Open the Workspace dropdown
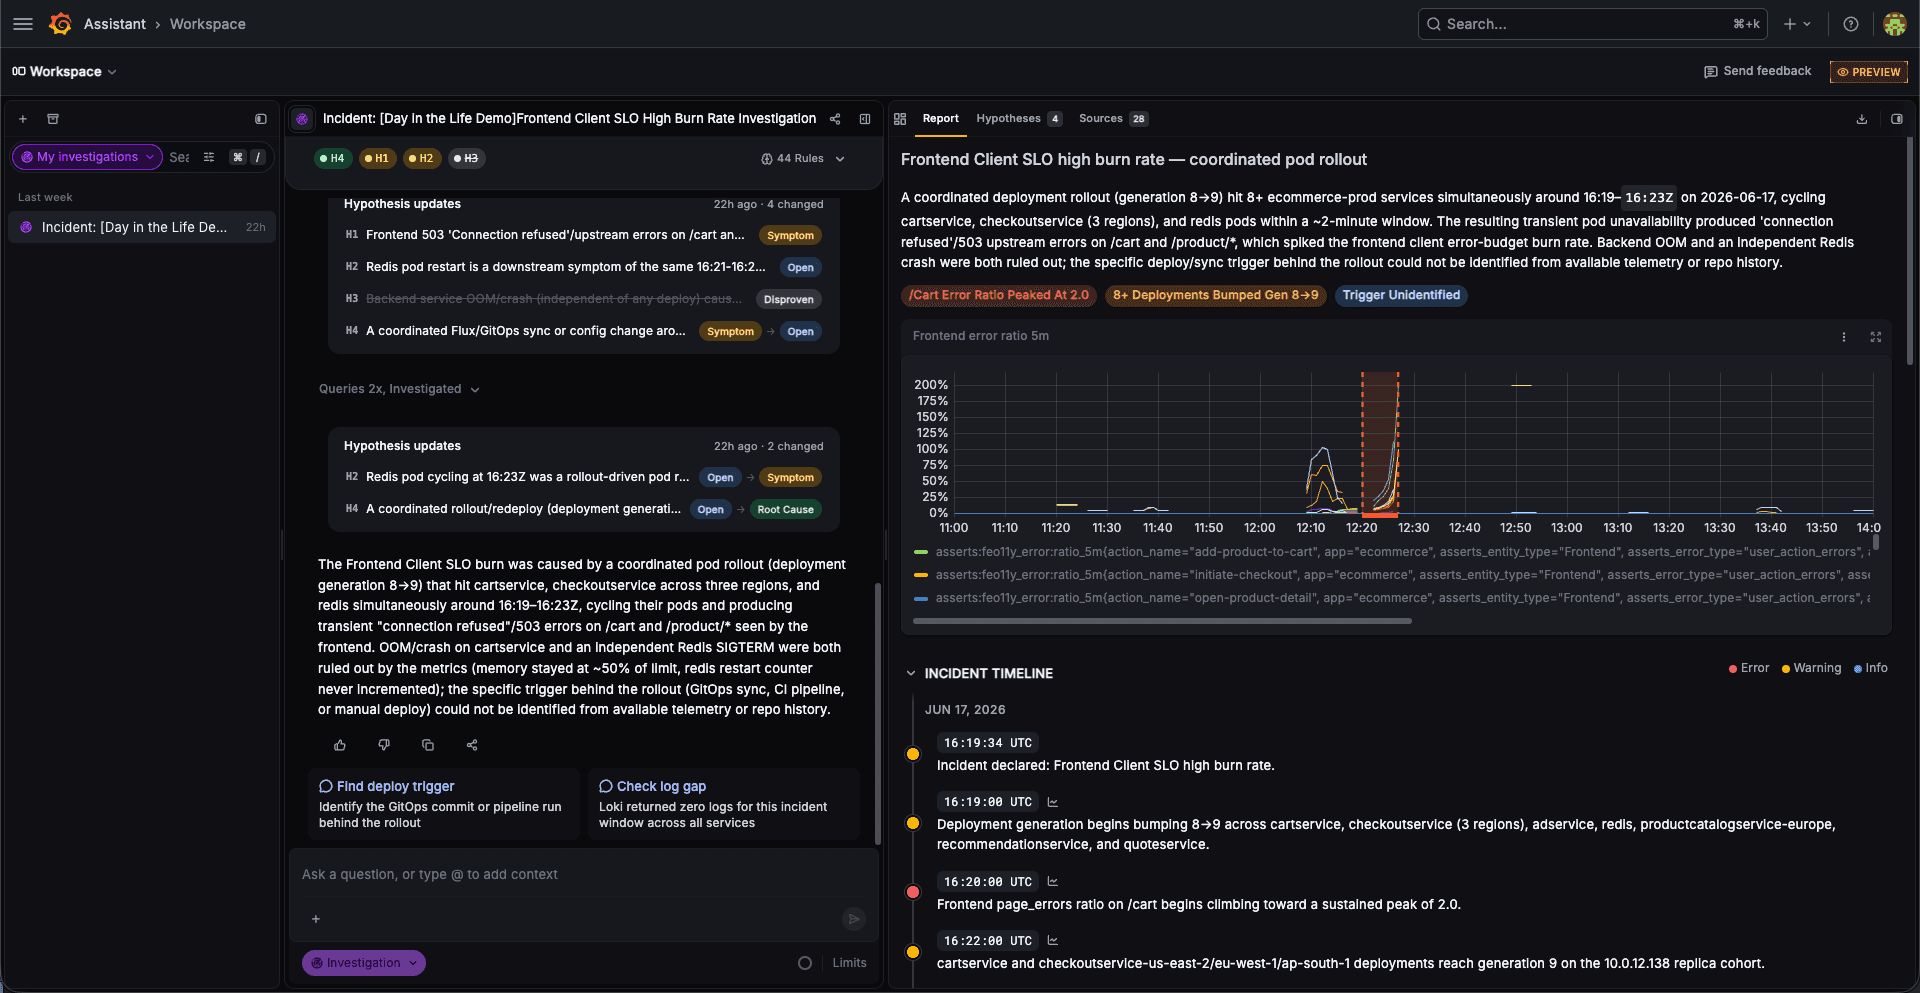 [65, 72]
